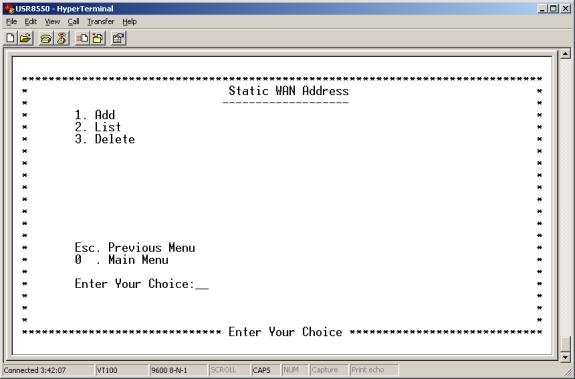Open the Transfer menu
The width and height of the screenshot is (575, 379).
coord(100,22)
